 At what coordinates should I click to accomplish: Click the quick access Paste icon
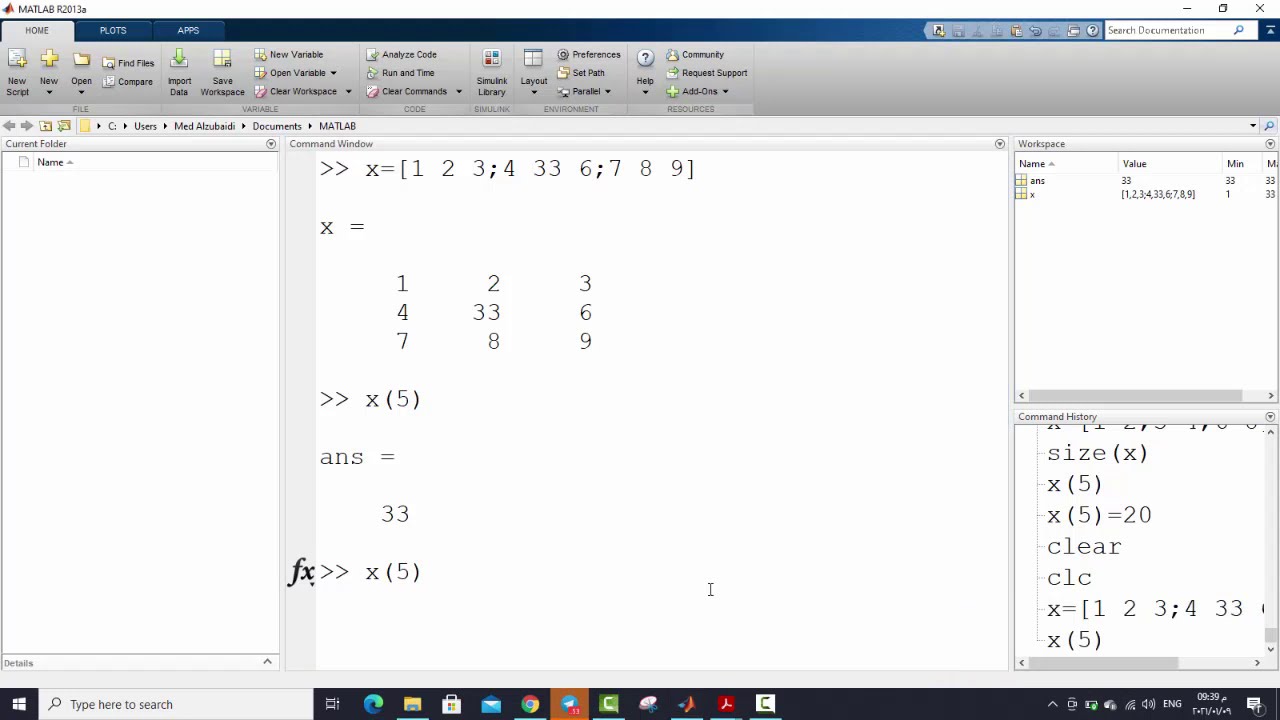pos(1016,31)
